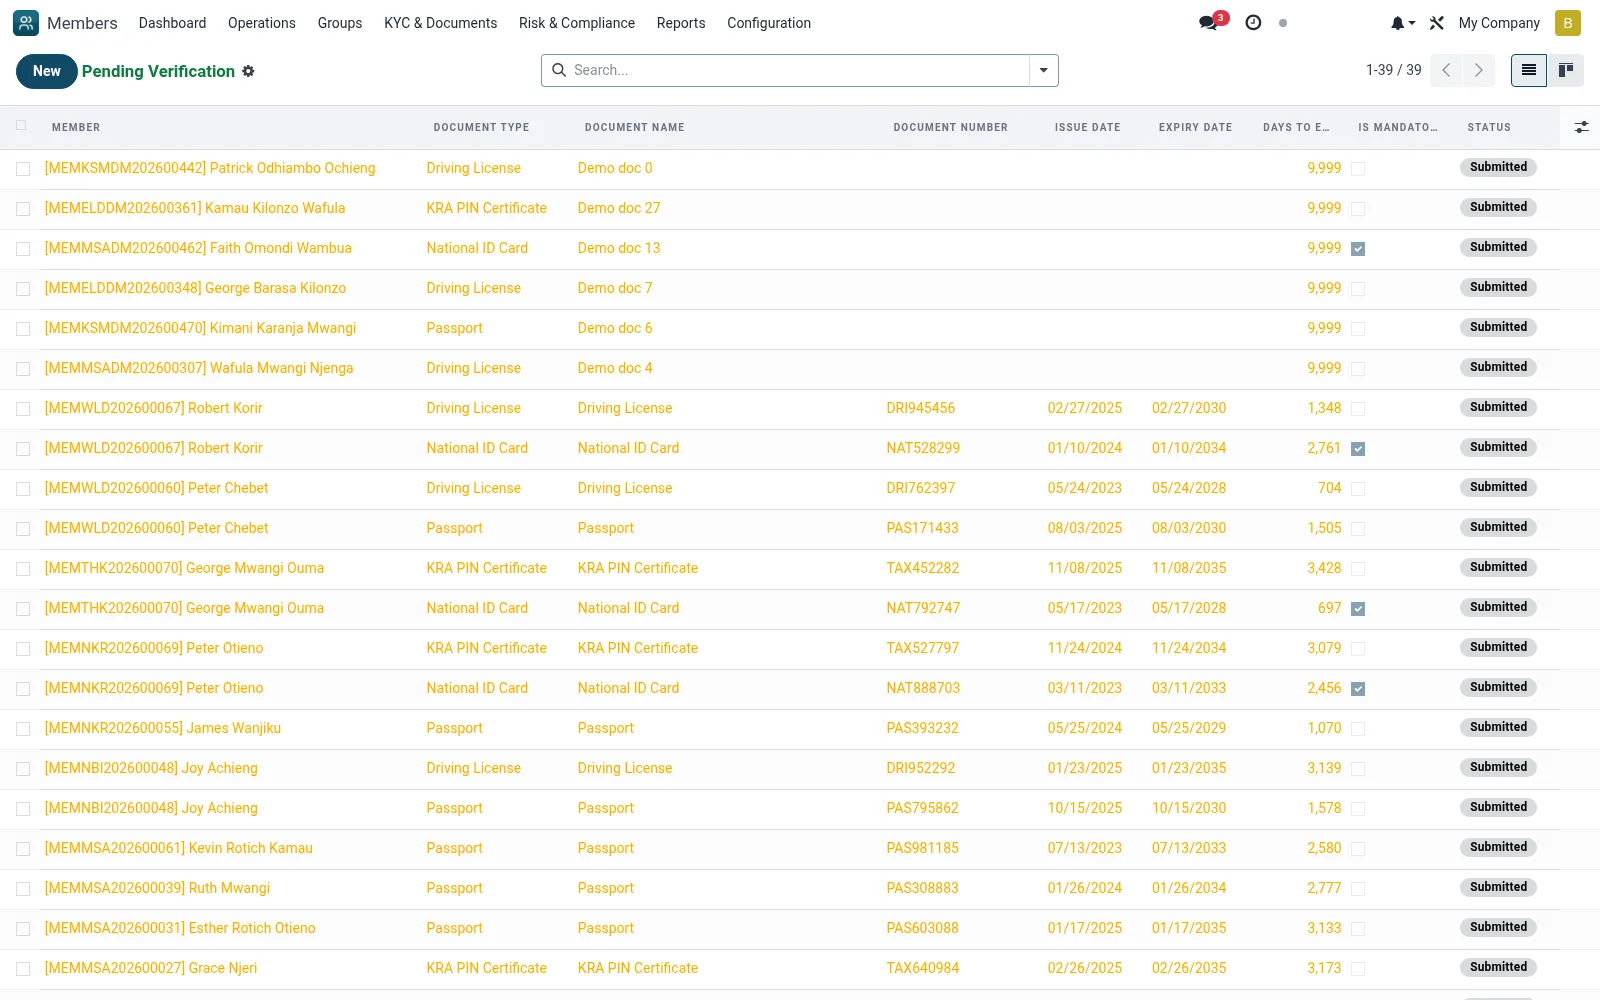This screenshot has height=1000, width=1600.
Task: Toggle mandatory checkbox on Demo doc 13 row
Action: click(1358, 249)
